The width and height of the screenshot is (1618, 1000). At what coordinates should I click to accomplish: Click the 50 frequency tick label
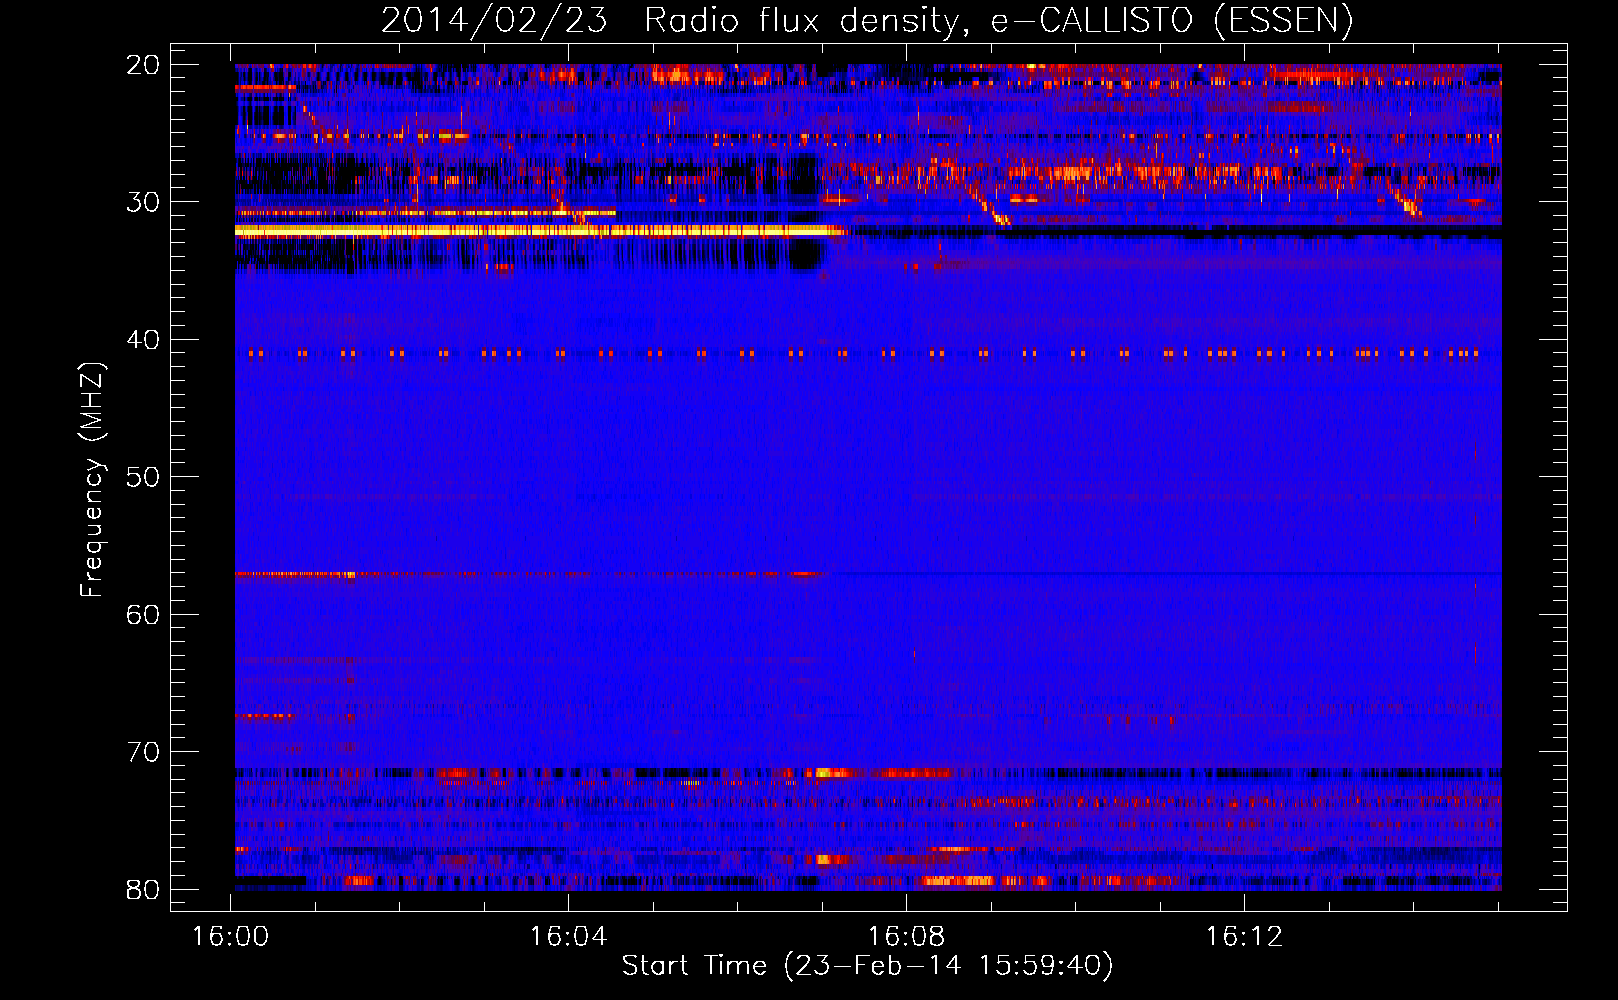tap(143, 477)
